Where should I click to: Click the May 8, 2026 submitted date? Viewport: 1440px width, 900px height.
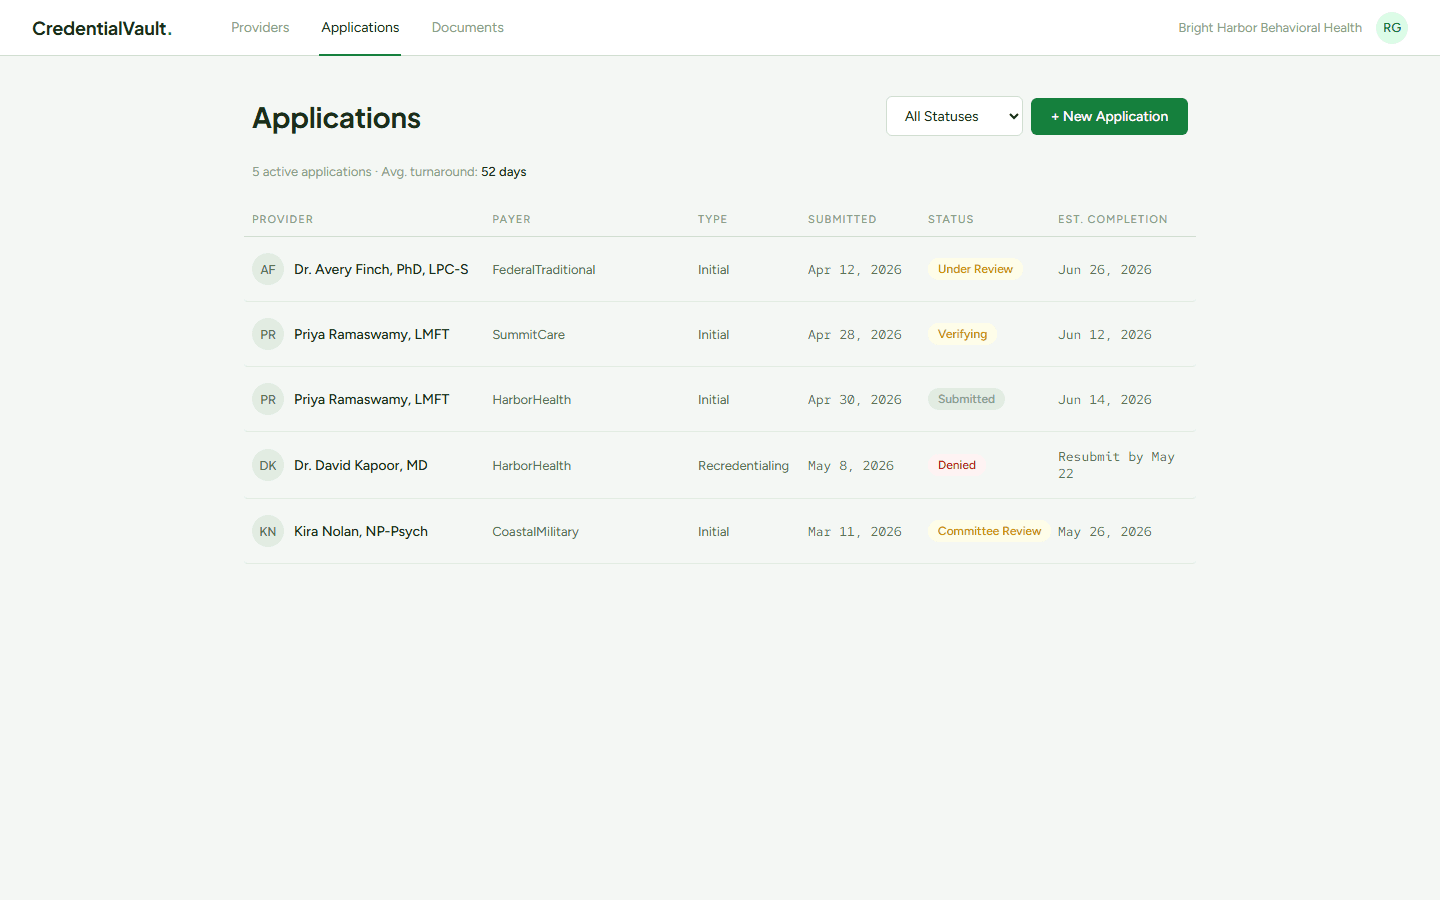(x=851, y=466)
